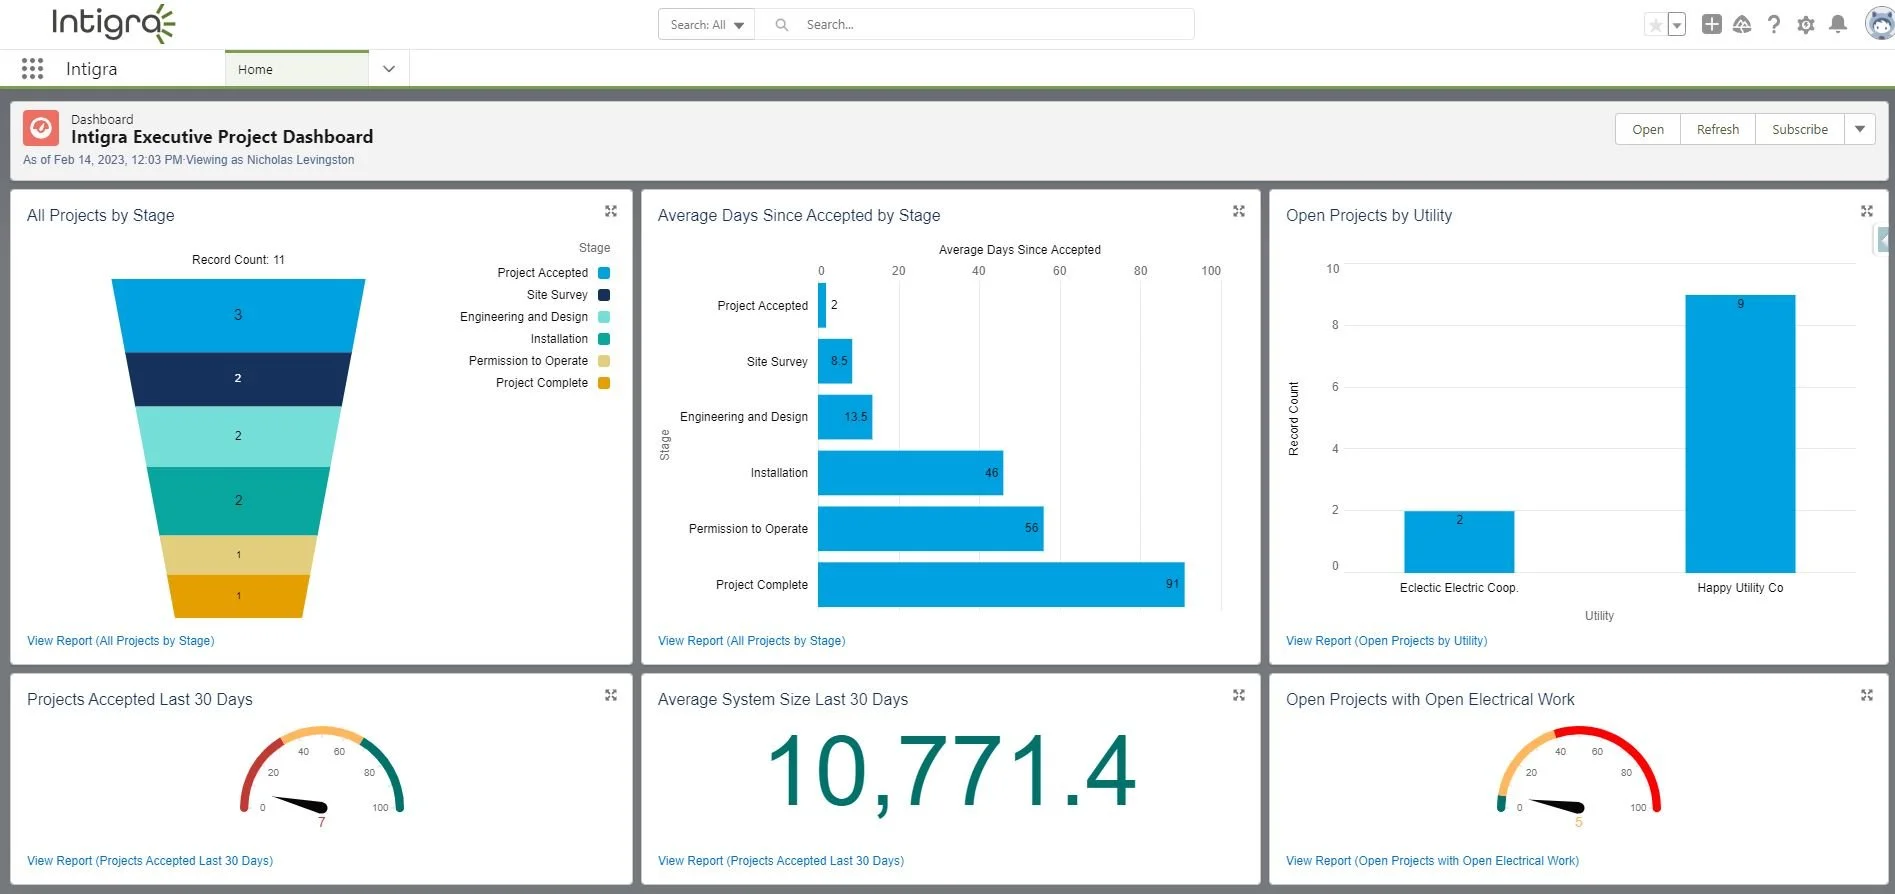Expand Average System Size widget

tap(1239, 695)
